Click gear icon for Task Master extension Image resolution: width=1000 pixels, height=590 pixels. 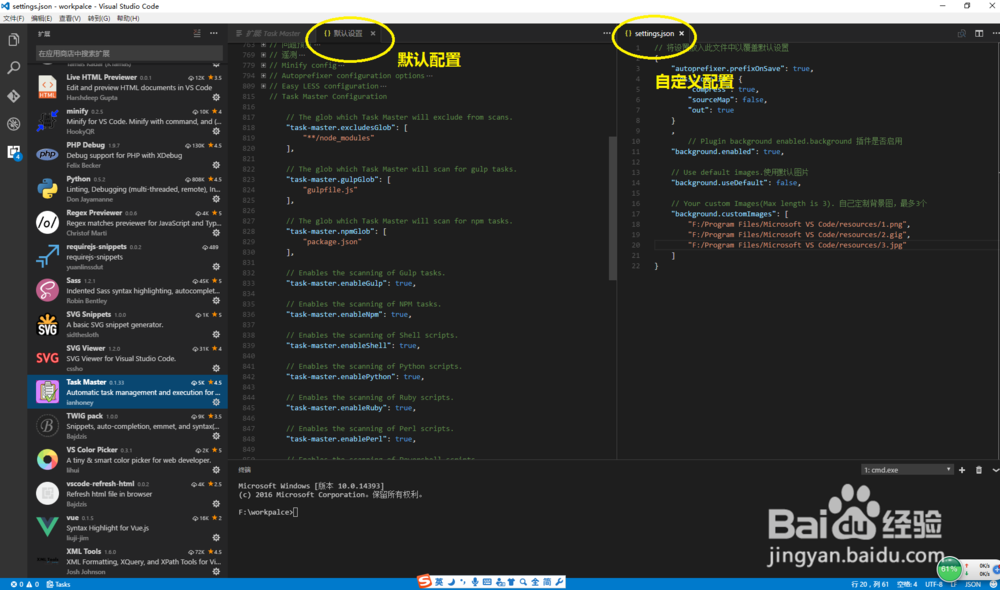tap(216, 402)
